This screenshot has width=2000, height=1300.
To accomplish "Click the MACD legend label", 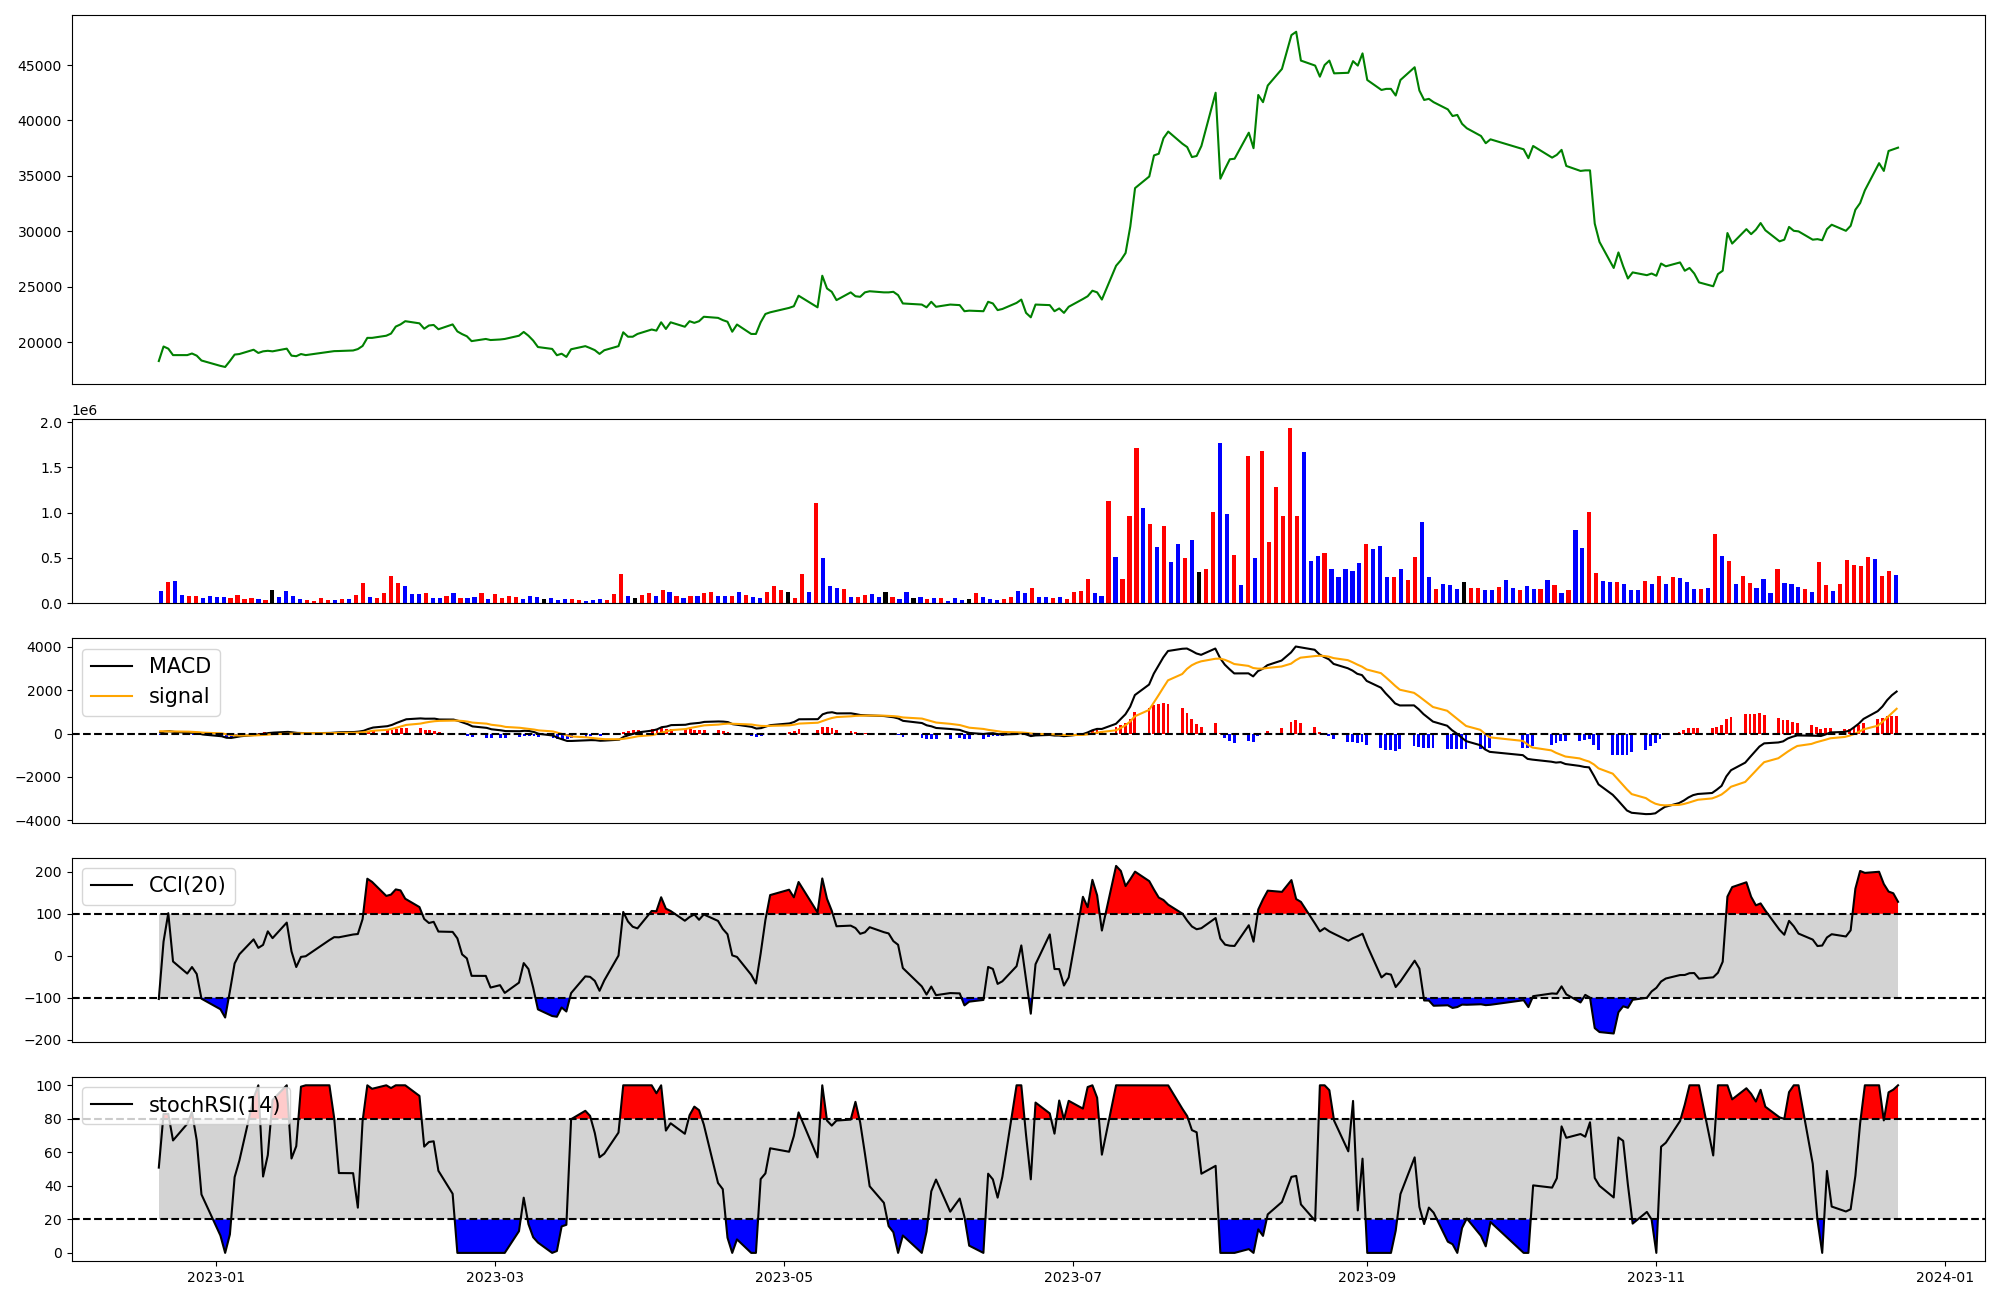I will tap(179, 666).
